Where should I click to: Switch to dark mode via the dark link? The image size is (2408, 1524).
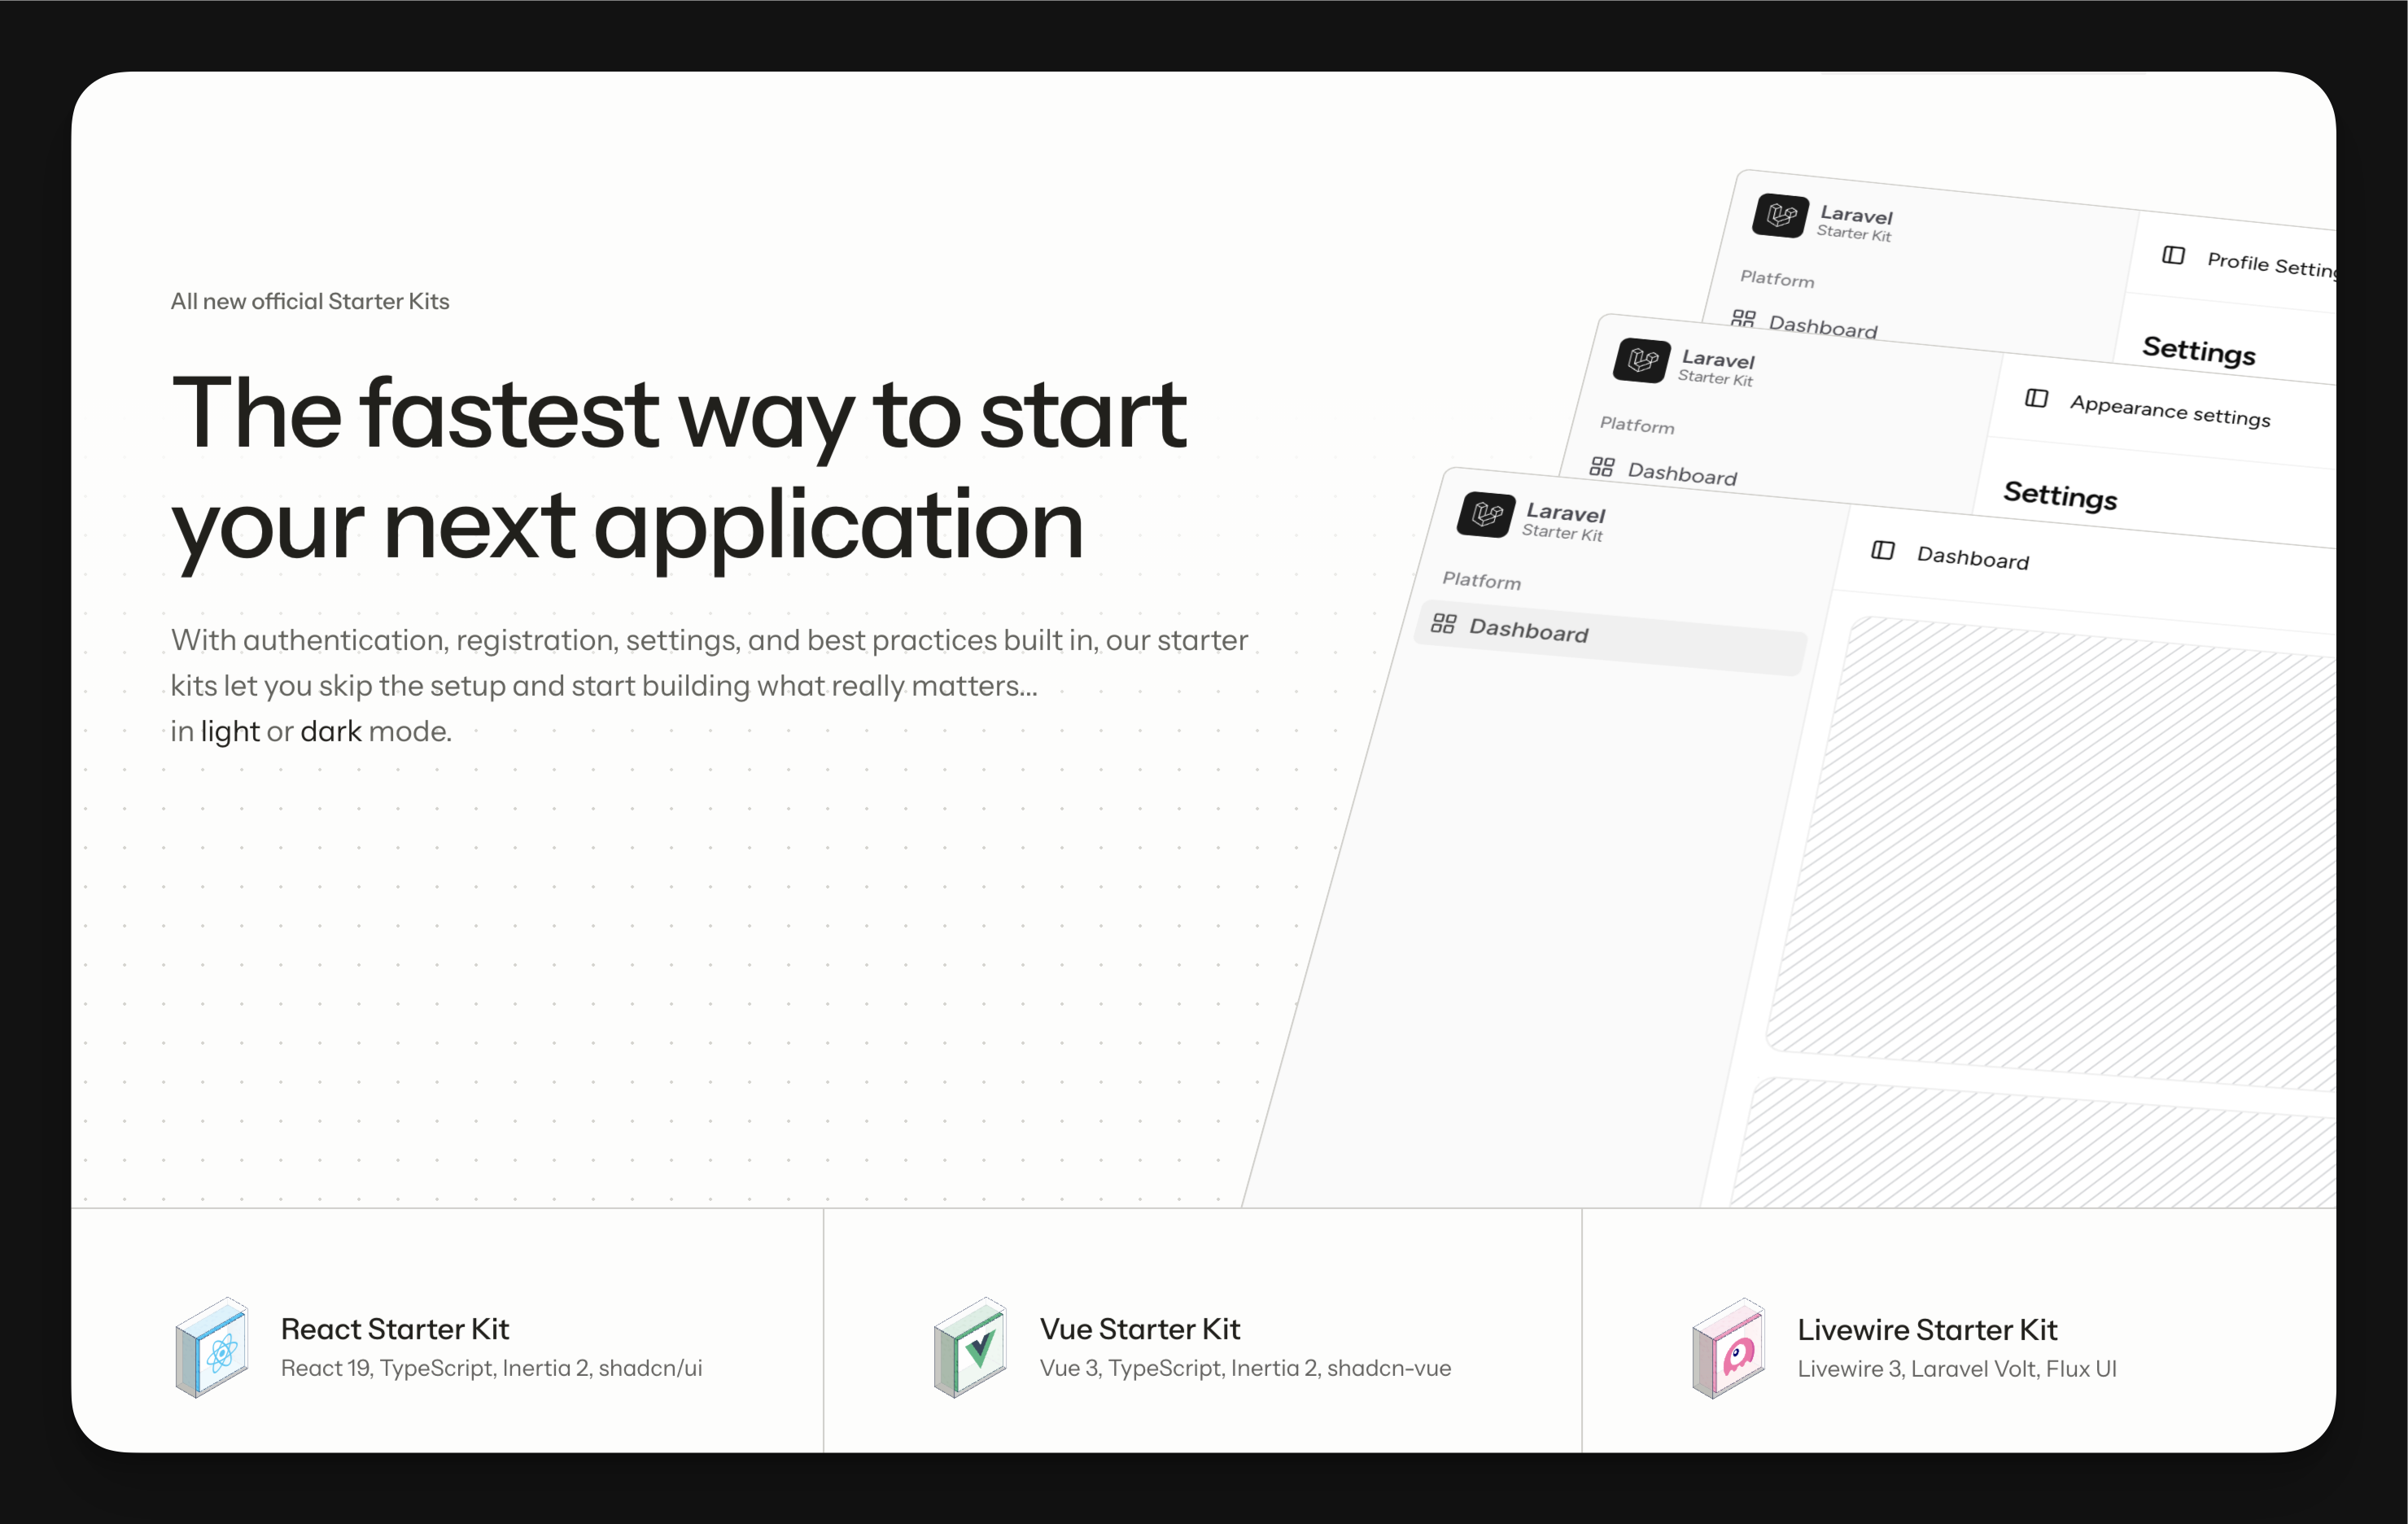tap(330, 731)
